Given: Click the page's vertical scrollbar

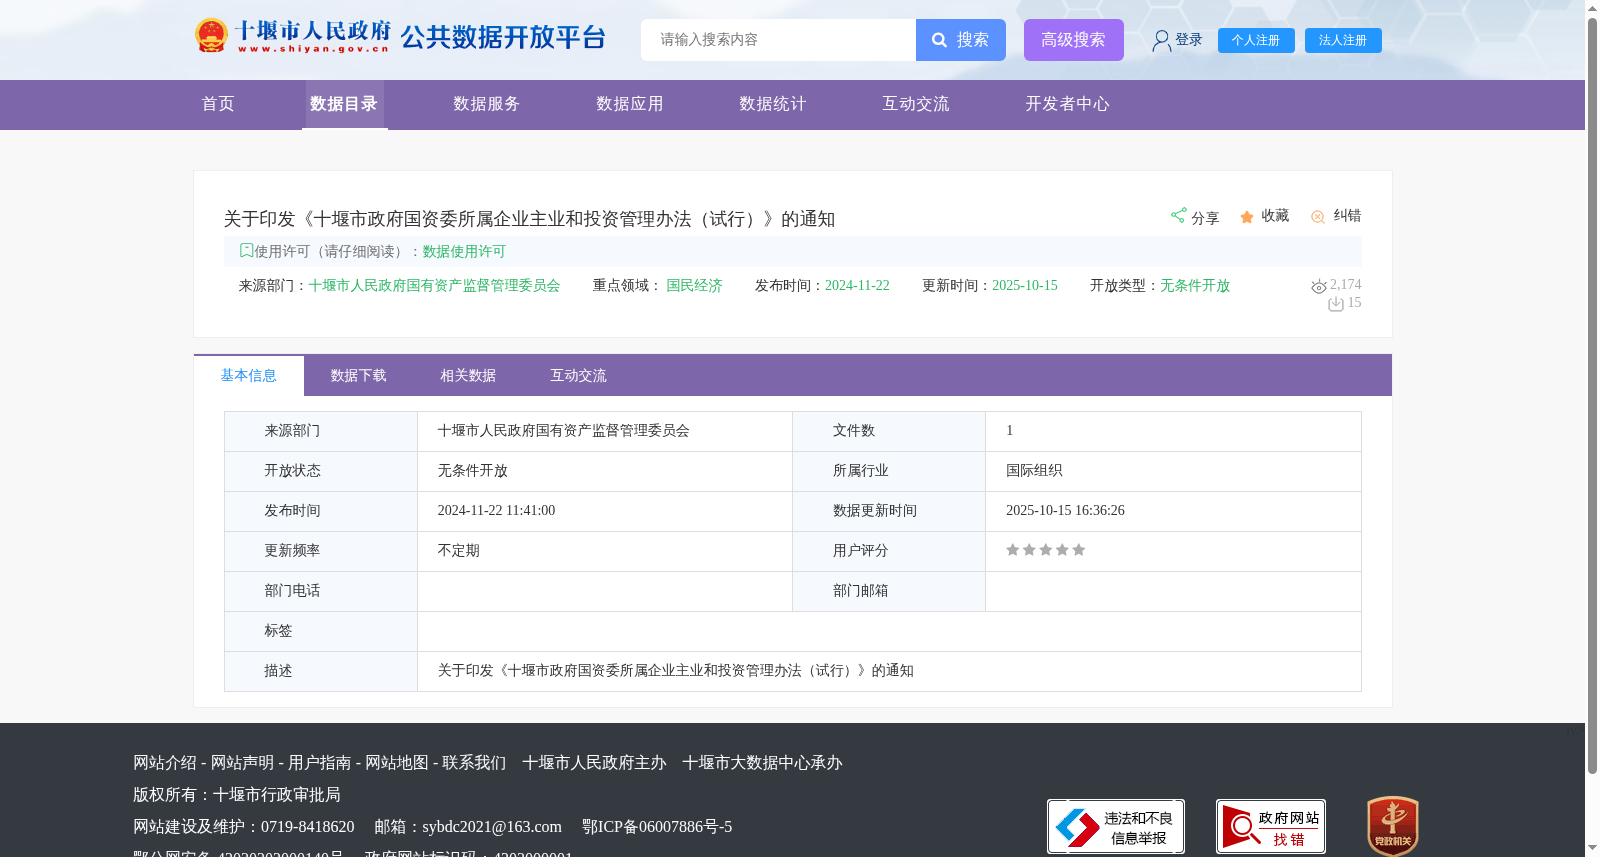Looking at the screenshot, I should coord(1592,395).
